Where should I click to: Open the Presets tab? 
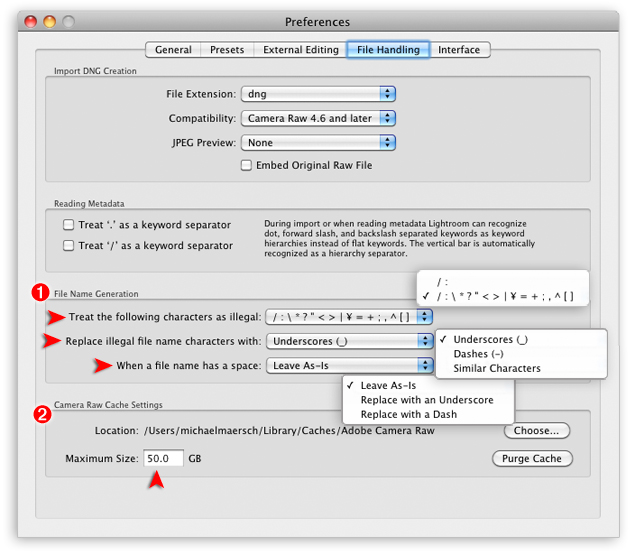click(x=227, y=50)
